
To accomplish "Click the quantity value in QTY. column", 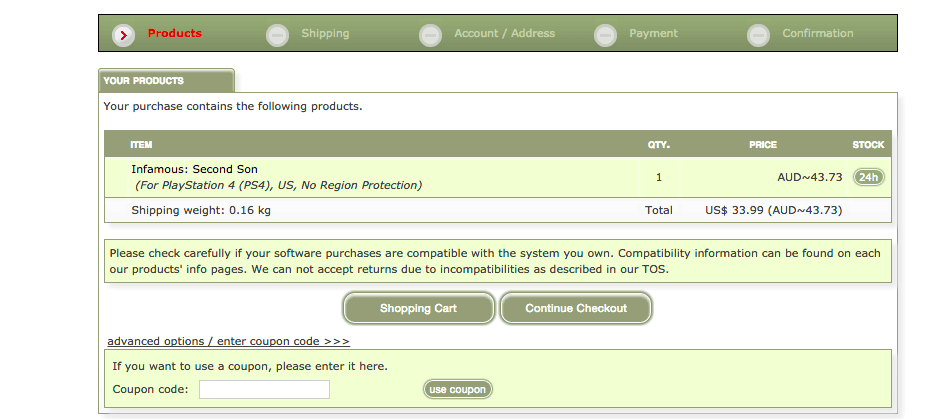I will (x=659, y=178).
